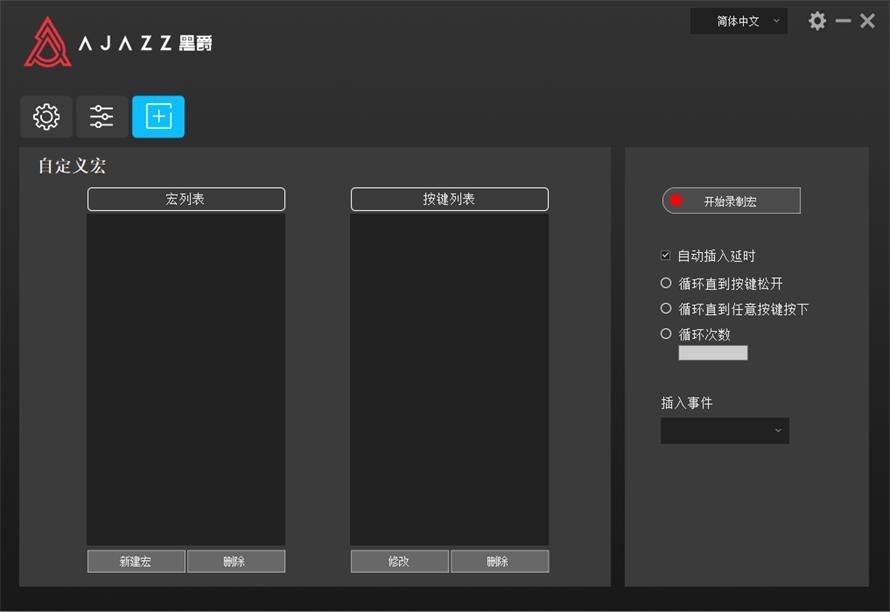Screen dimensions: 890x612
Task: Switch to the sliders adjustment tab
Action: 101,116
